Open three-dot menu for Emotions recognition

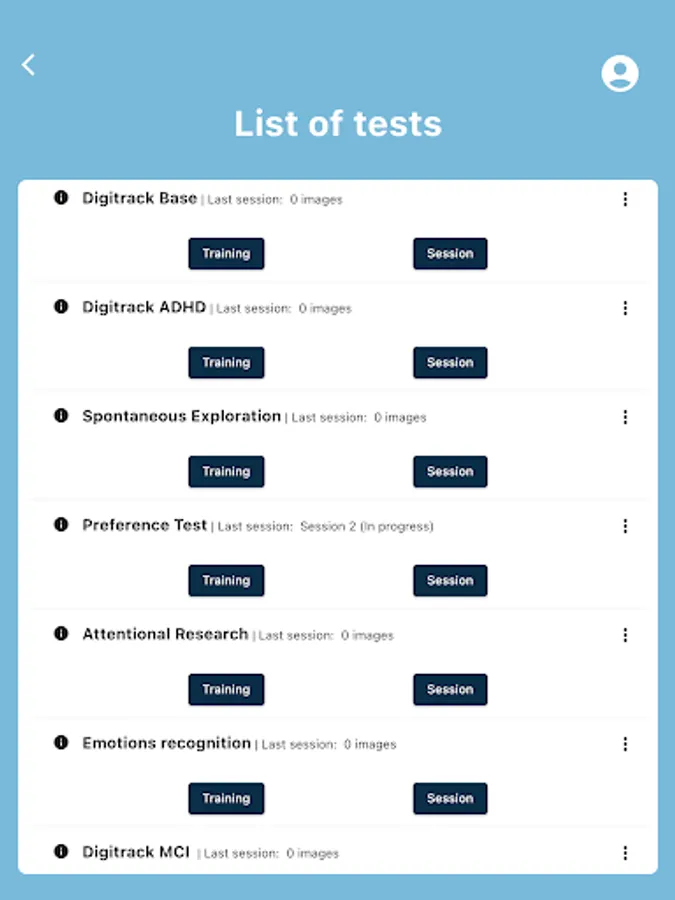coord(625,744)
